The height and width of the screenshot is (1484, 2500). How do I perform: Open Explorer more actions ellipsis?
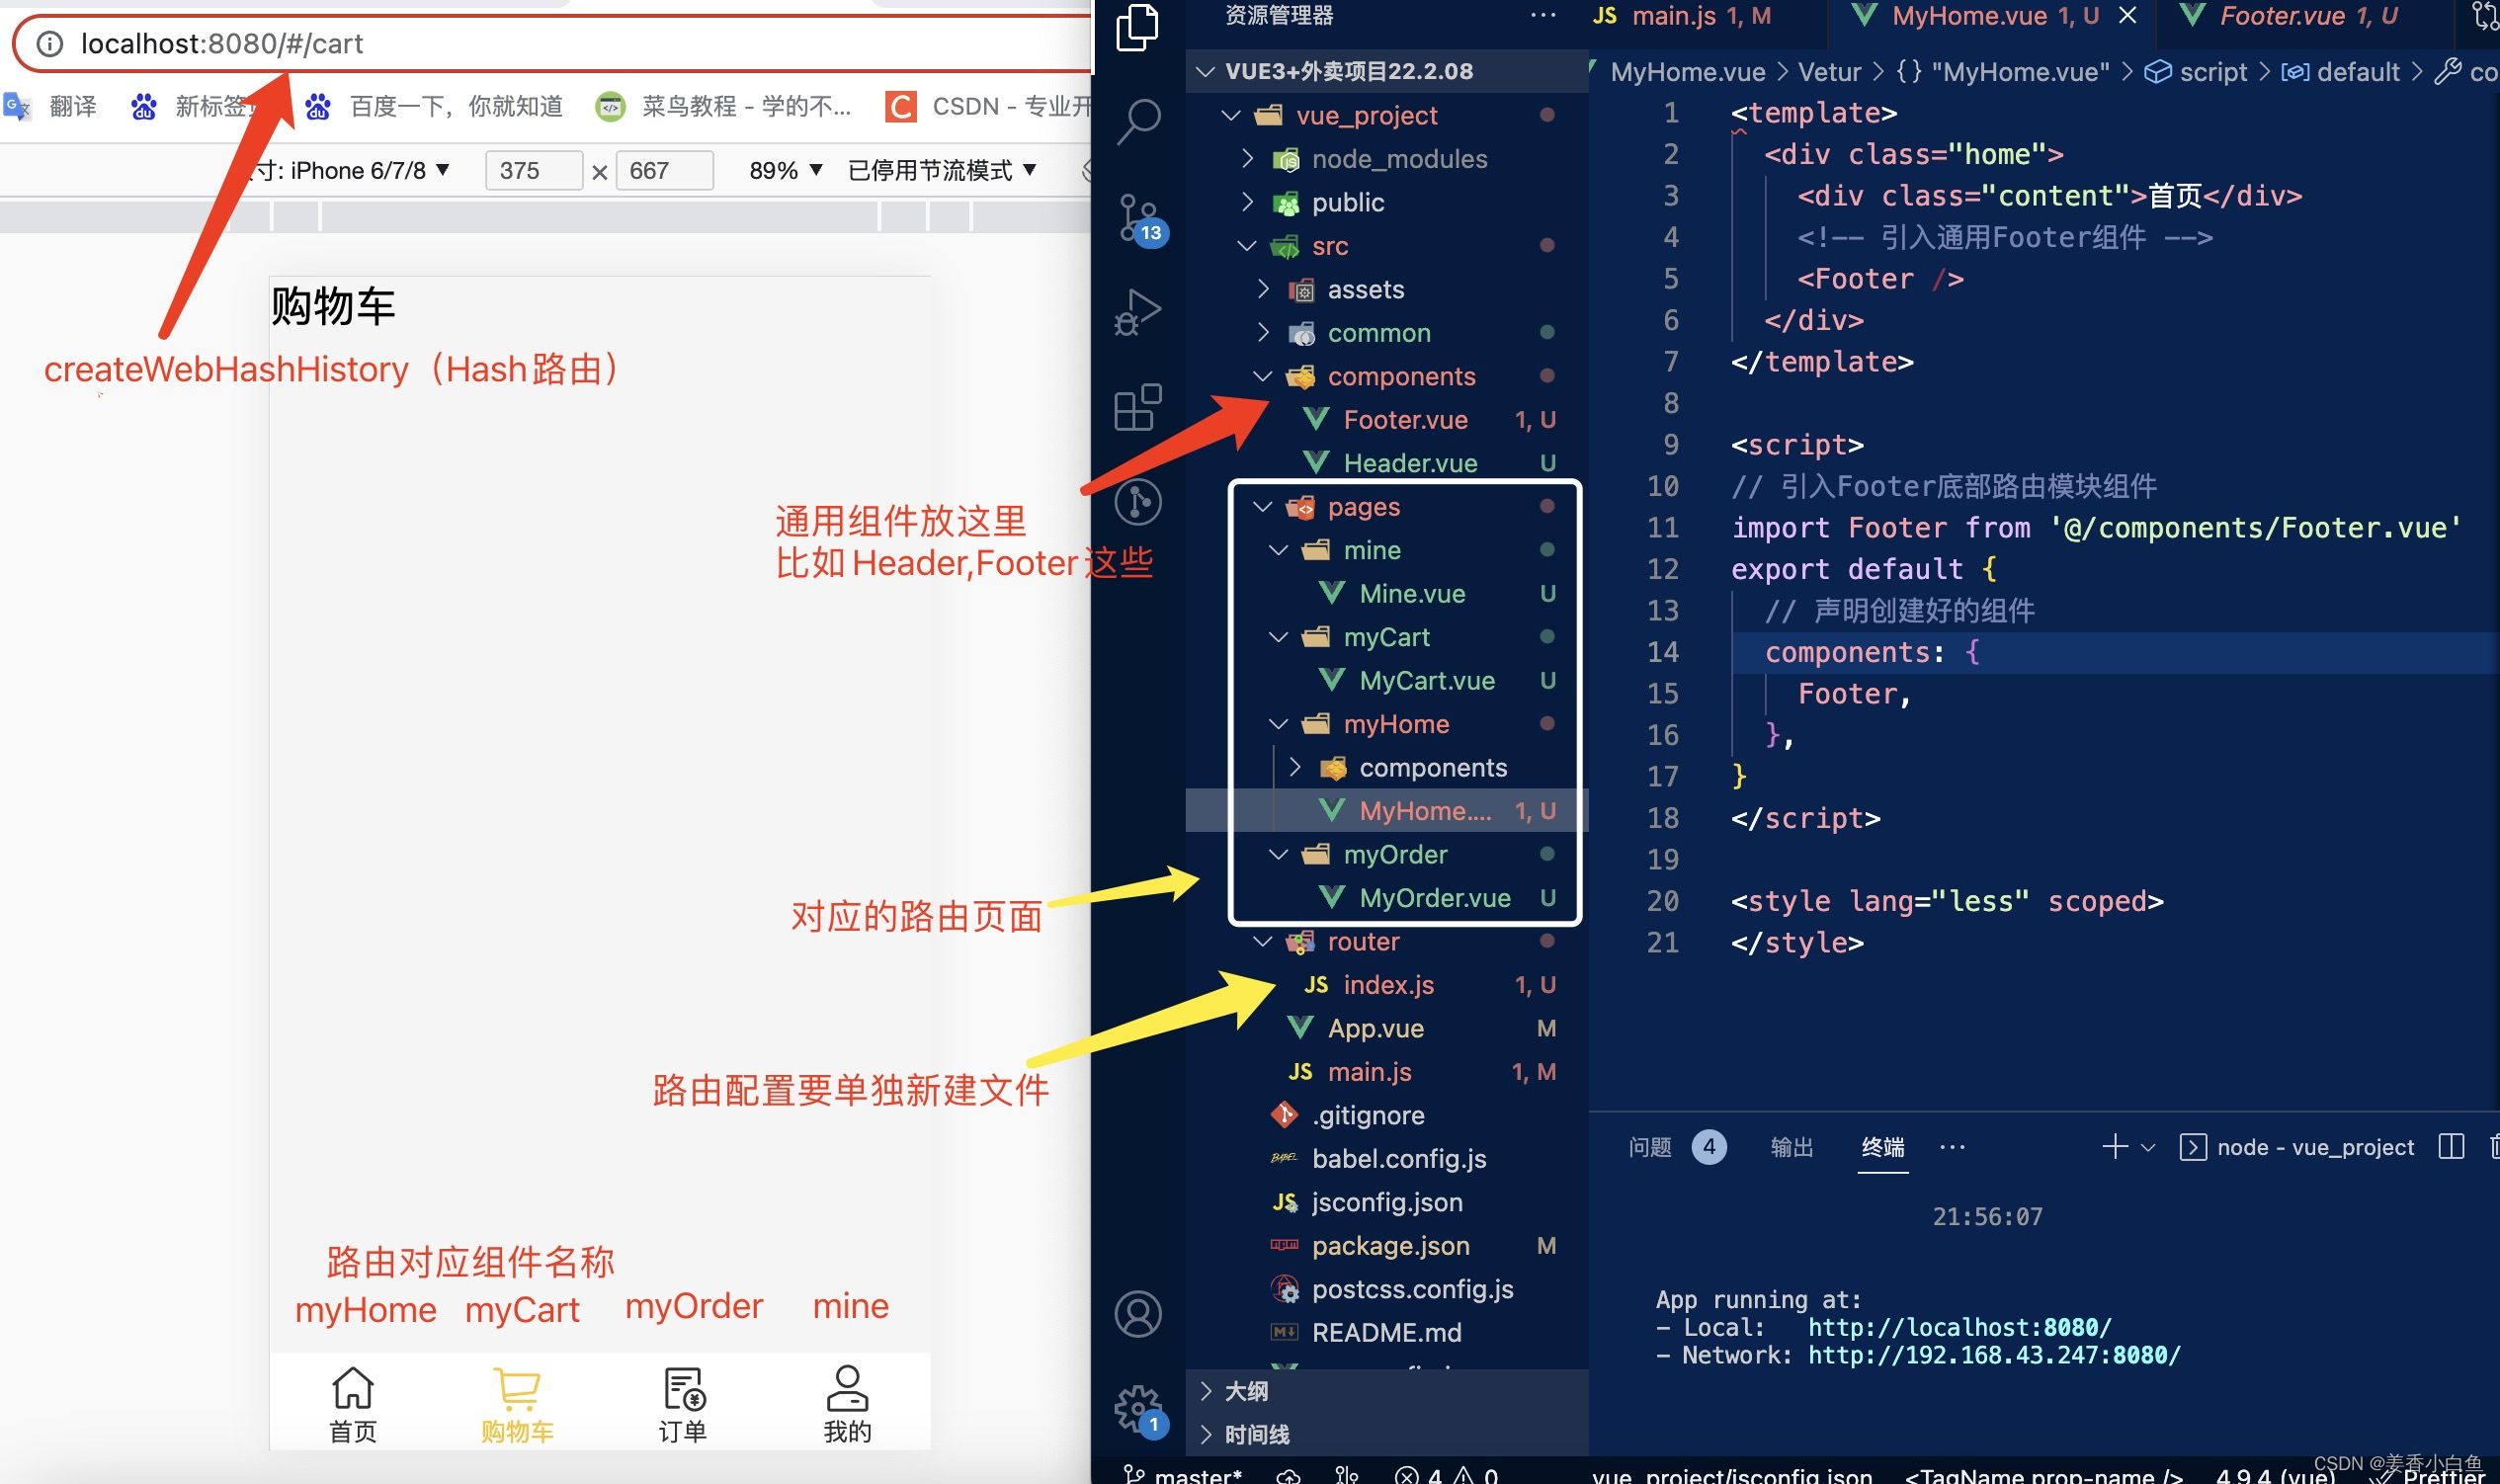point(1543,15)
